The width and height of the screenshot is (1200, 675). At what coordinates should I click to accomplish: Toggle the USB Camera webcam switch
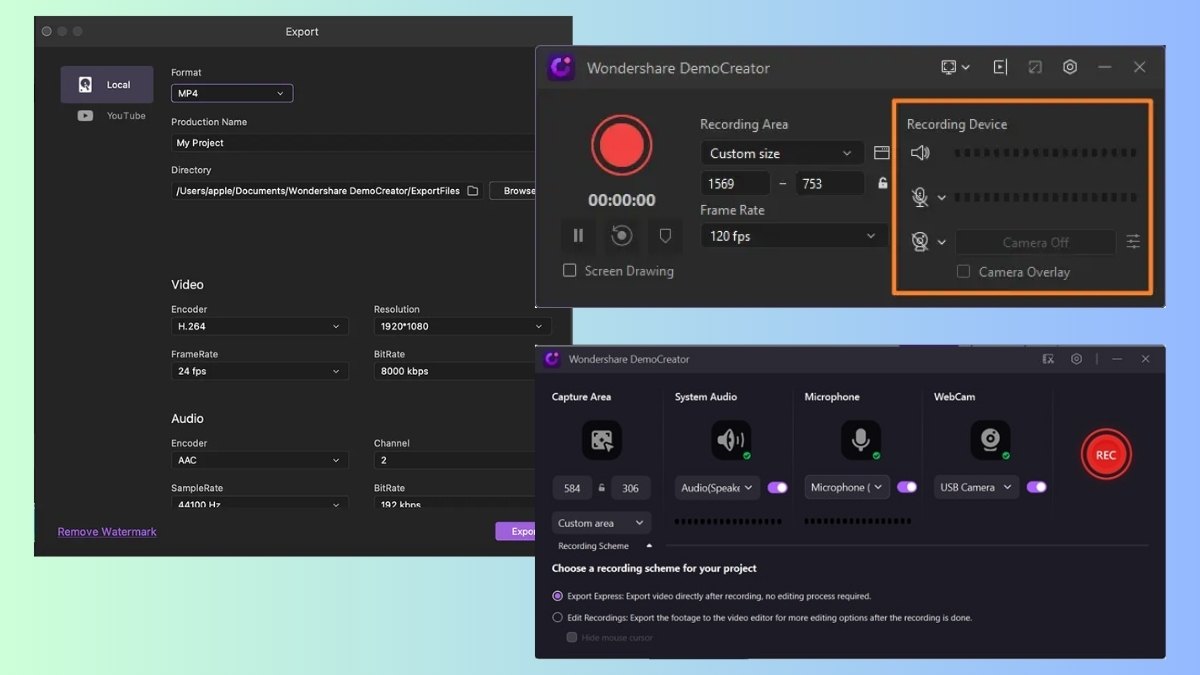pos(1036,487)
